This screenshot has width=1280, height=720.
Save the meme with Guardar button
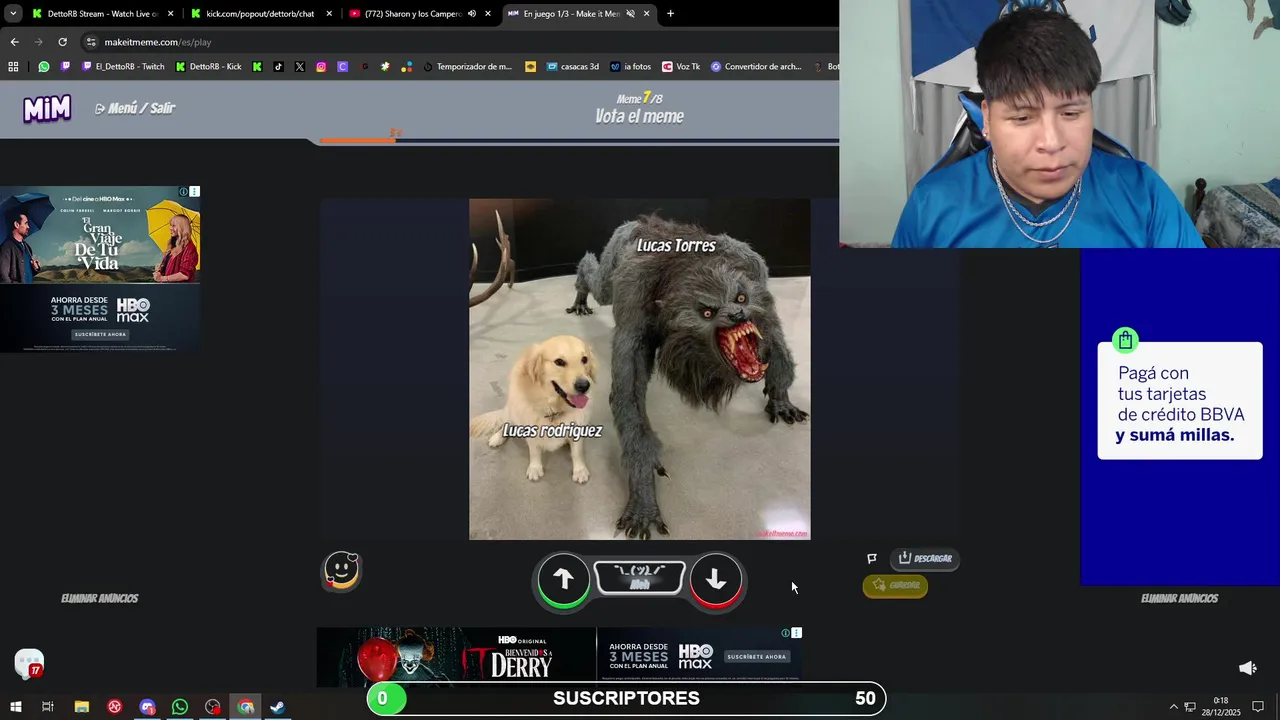click(895, 585)
